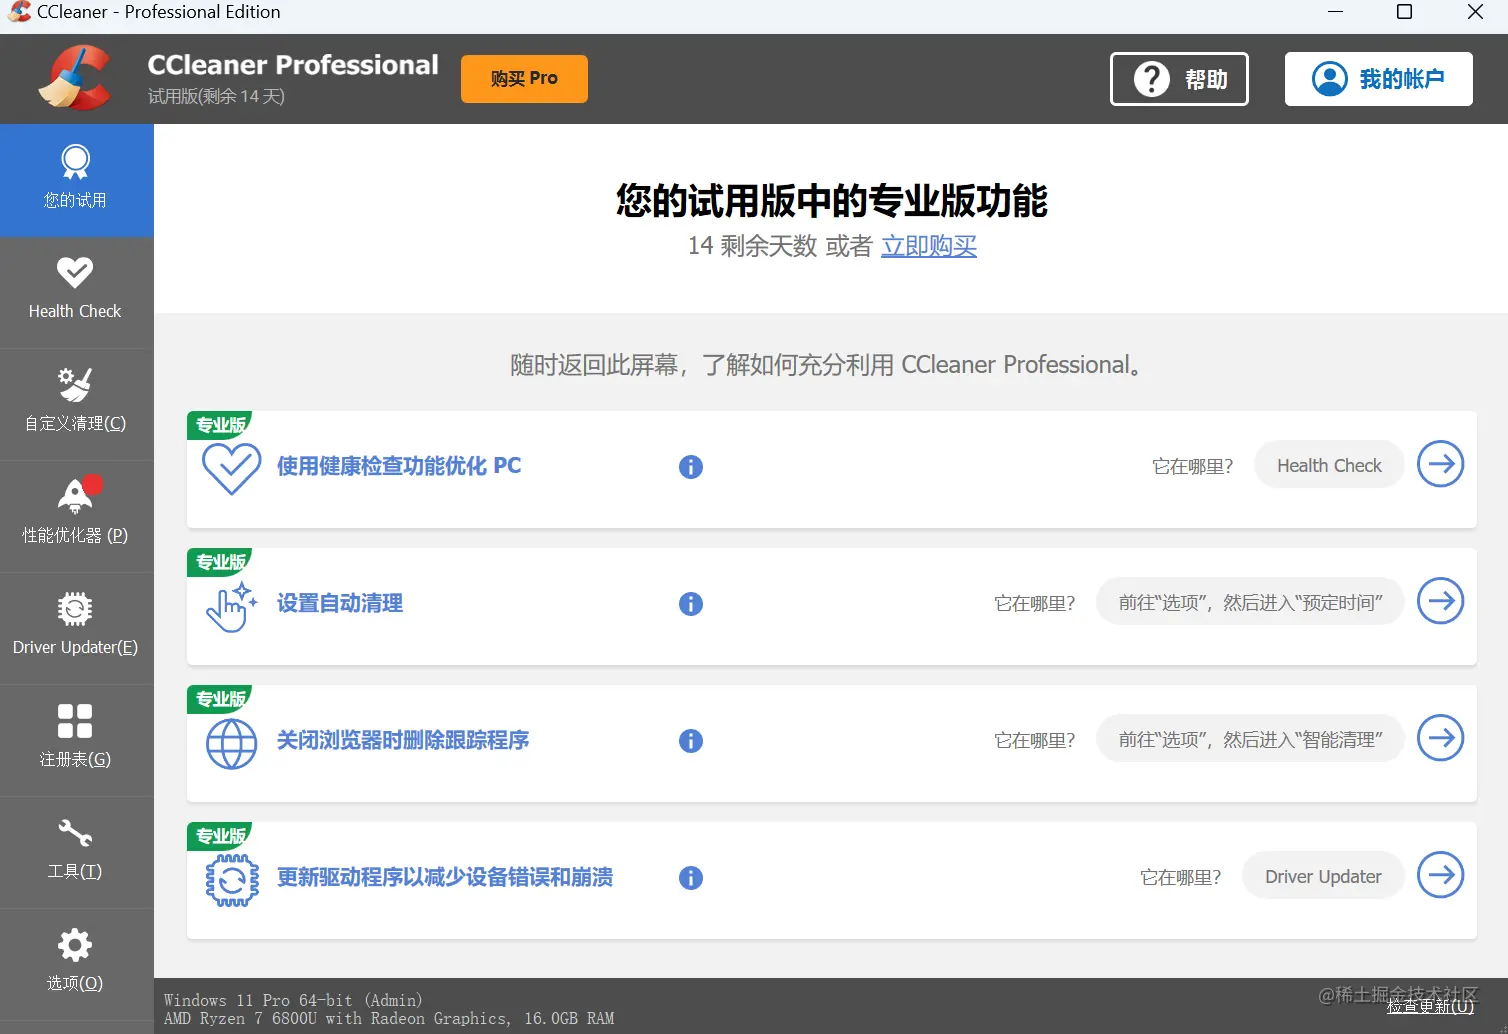Show info for 更新驱动程序以减少设备错误和崩溃
Image resolution: width=1508 pixels, height=1034 pixels.
(x=691, y=878)
